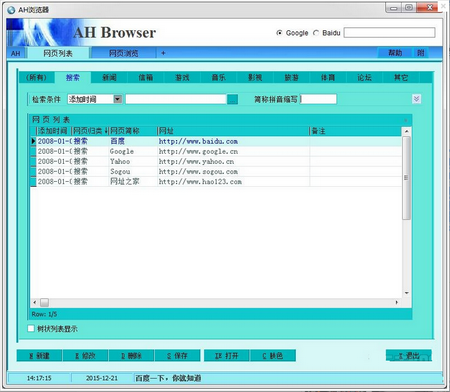Click the 14:17:15 time in the status bar
Screen dimensions: 450x392
click(x=39, y=378)
